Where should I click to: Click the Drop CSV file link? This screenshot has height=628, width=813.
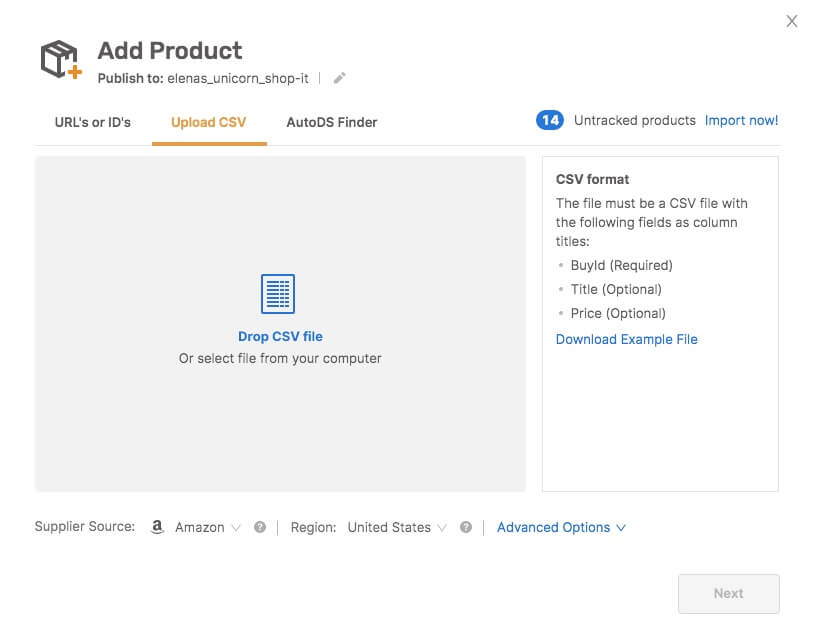(x=279, y=336)
